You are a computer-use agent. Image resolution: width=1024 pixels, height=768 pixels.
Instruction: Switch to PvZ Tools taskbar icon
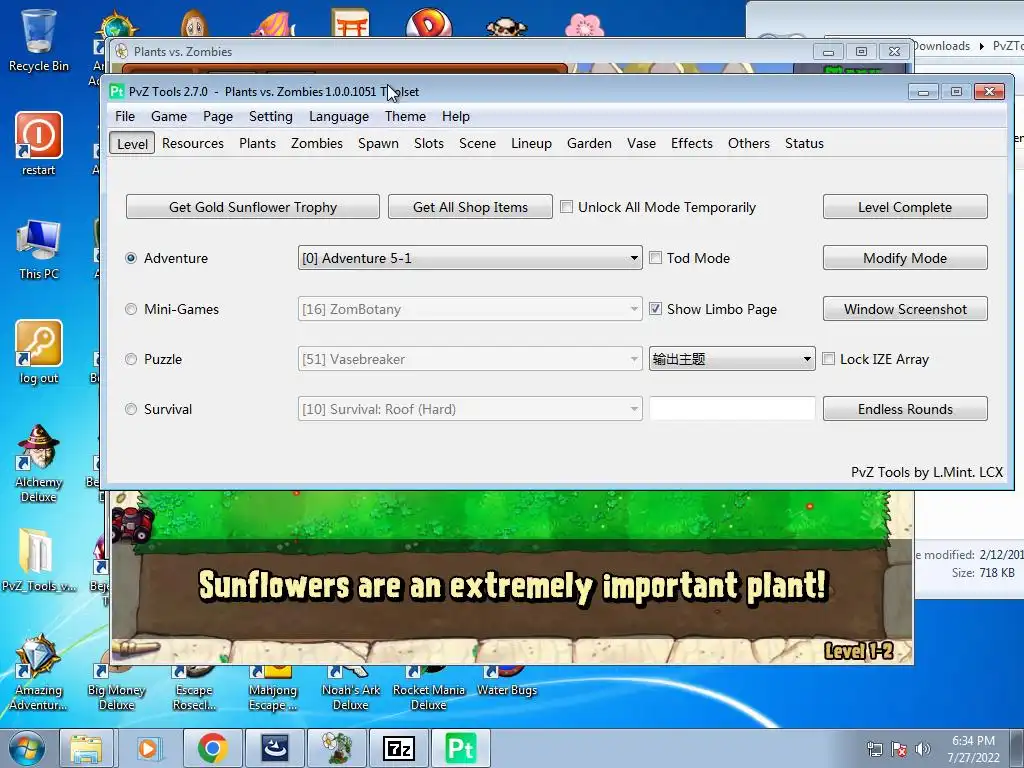pos(460,748)
